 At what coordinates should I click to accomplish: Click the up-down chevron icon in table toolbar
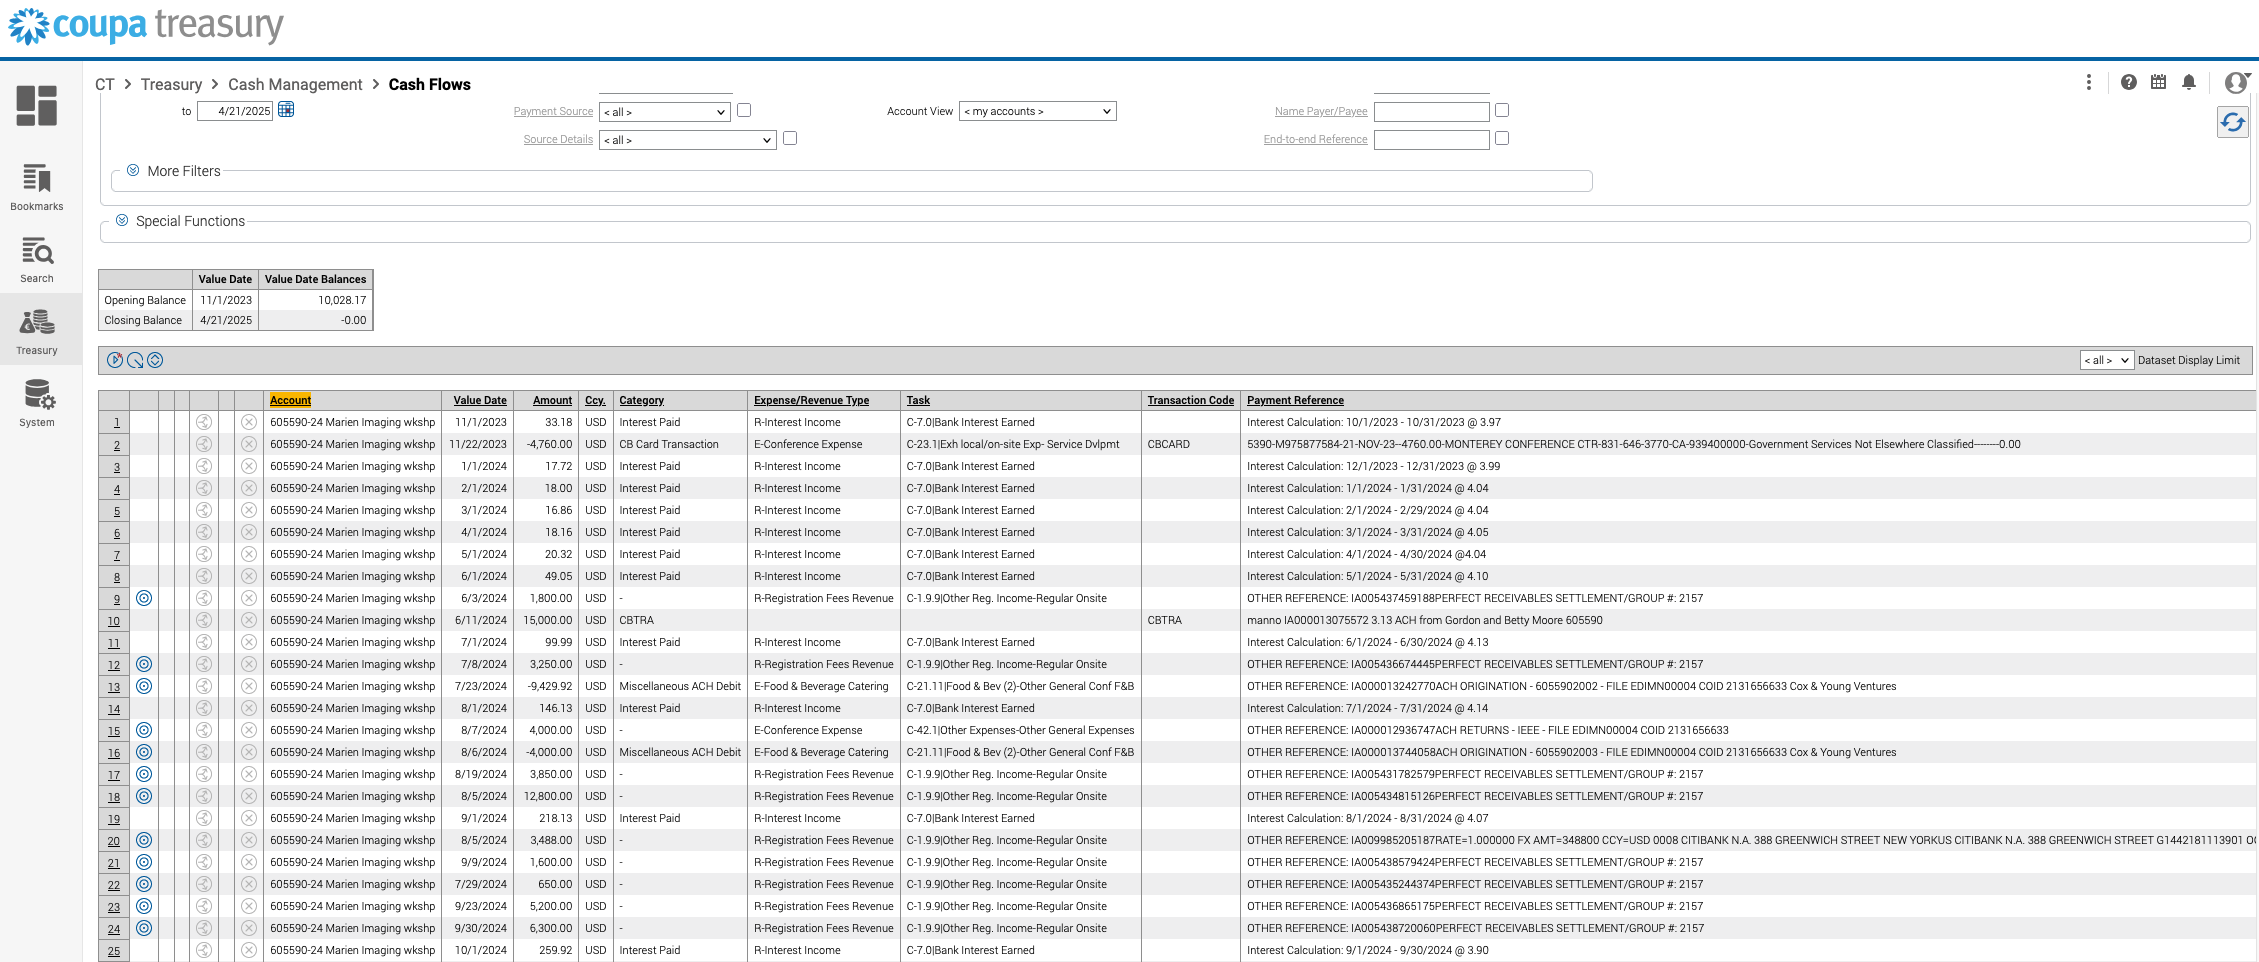(x=155, y=360)
